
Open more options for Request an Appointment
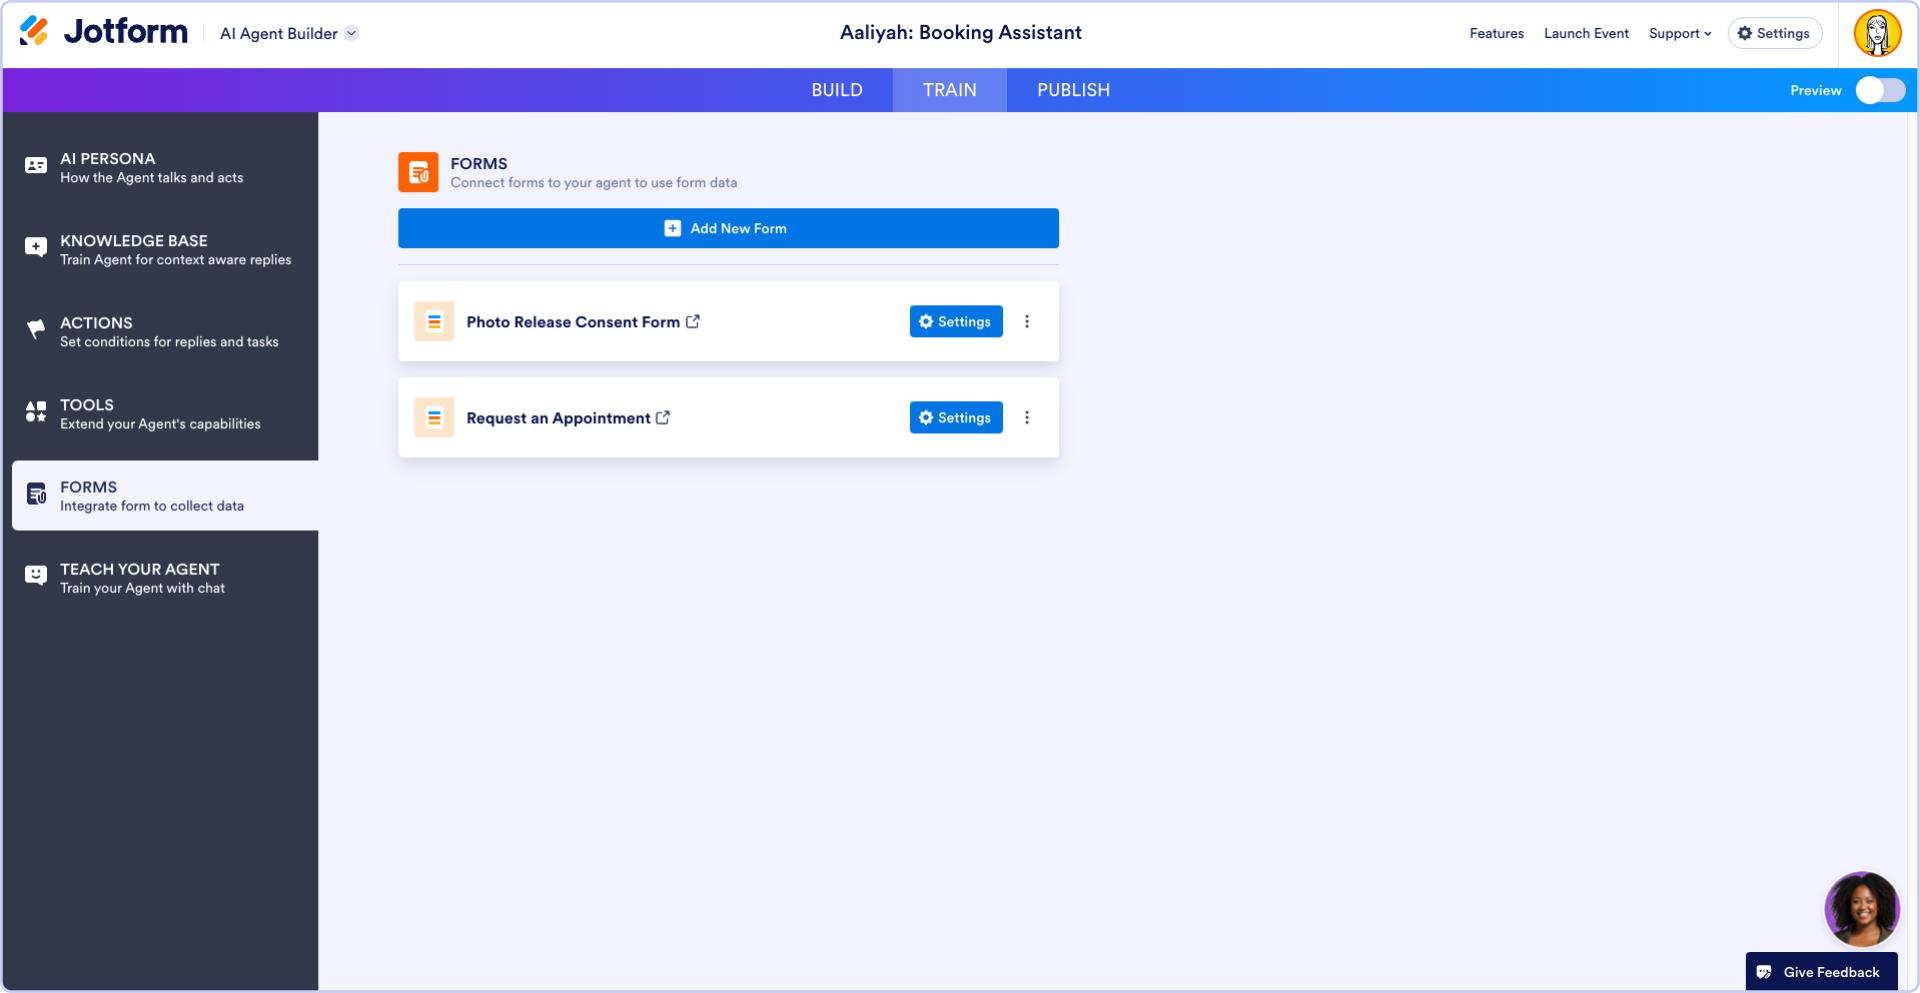coord(1027,417)
